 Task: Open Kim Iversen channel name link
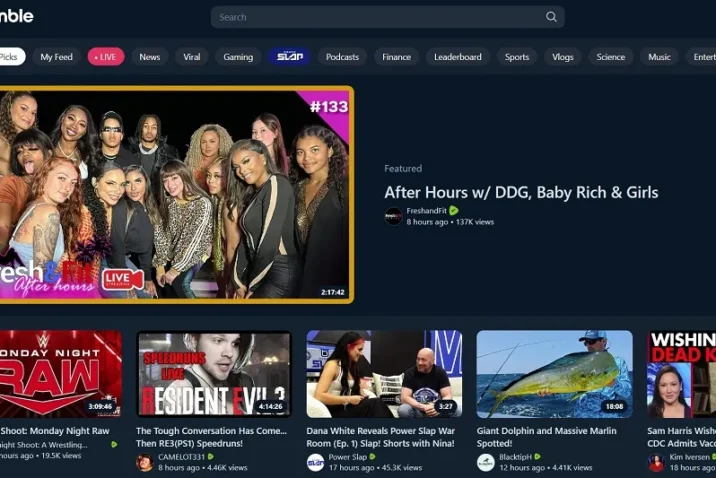coord(690,457)
